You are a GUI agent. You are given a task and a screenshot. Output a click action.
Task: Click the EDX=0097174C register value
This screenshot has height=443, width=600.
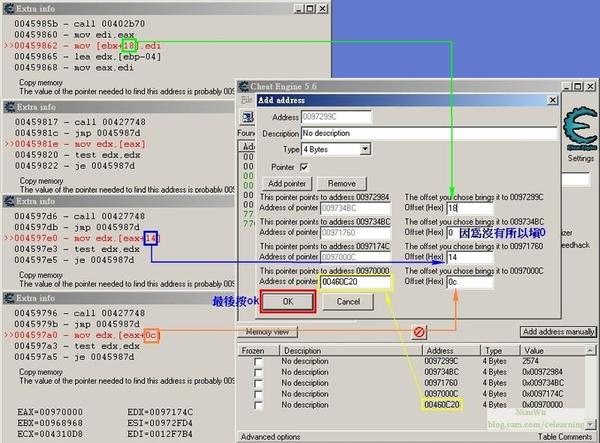160,412
